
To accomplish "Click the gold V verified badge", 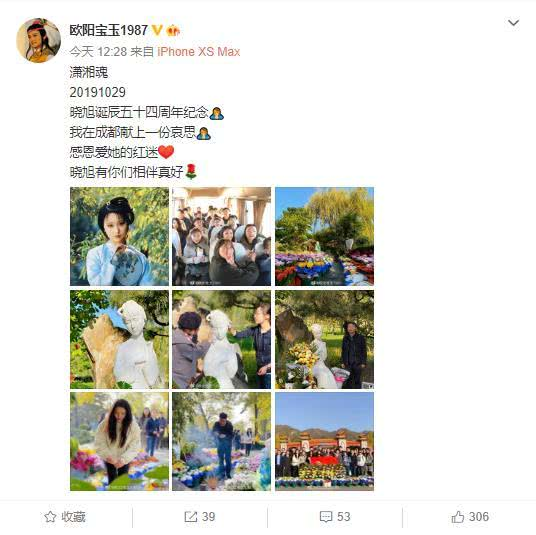I will tap(157, 30).
